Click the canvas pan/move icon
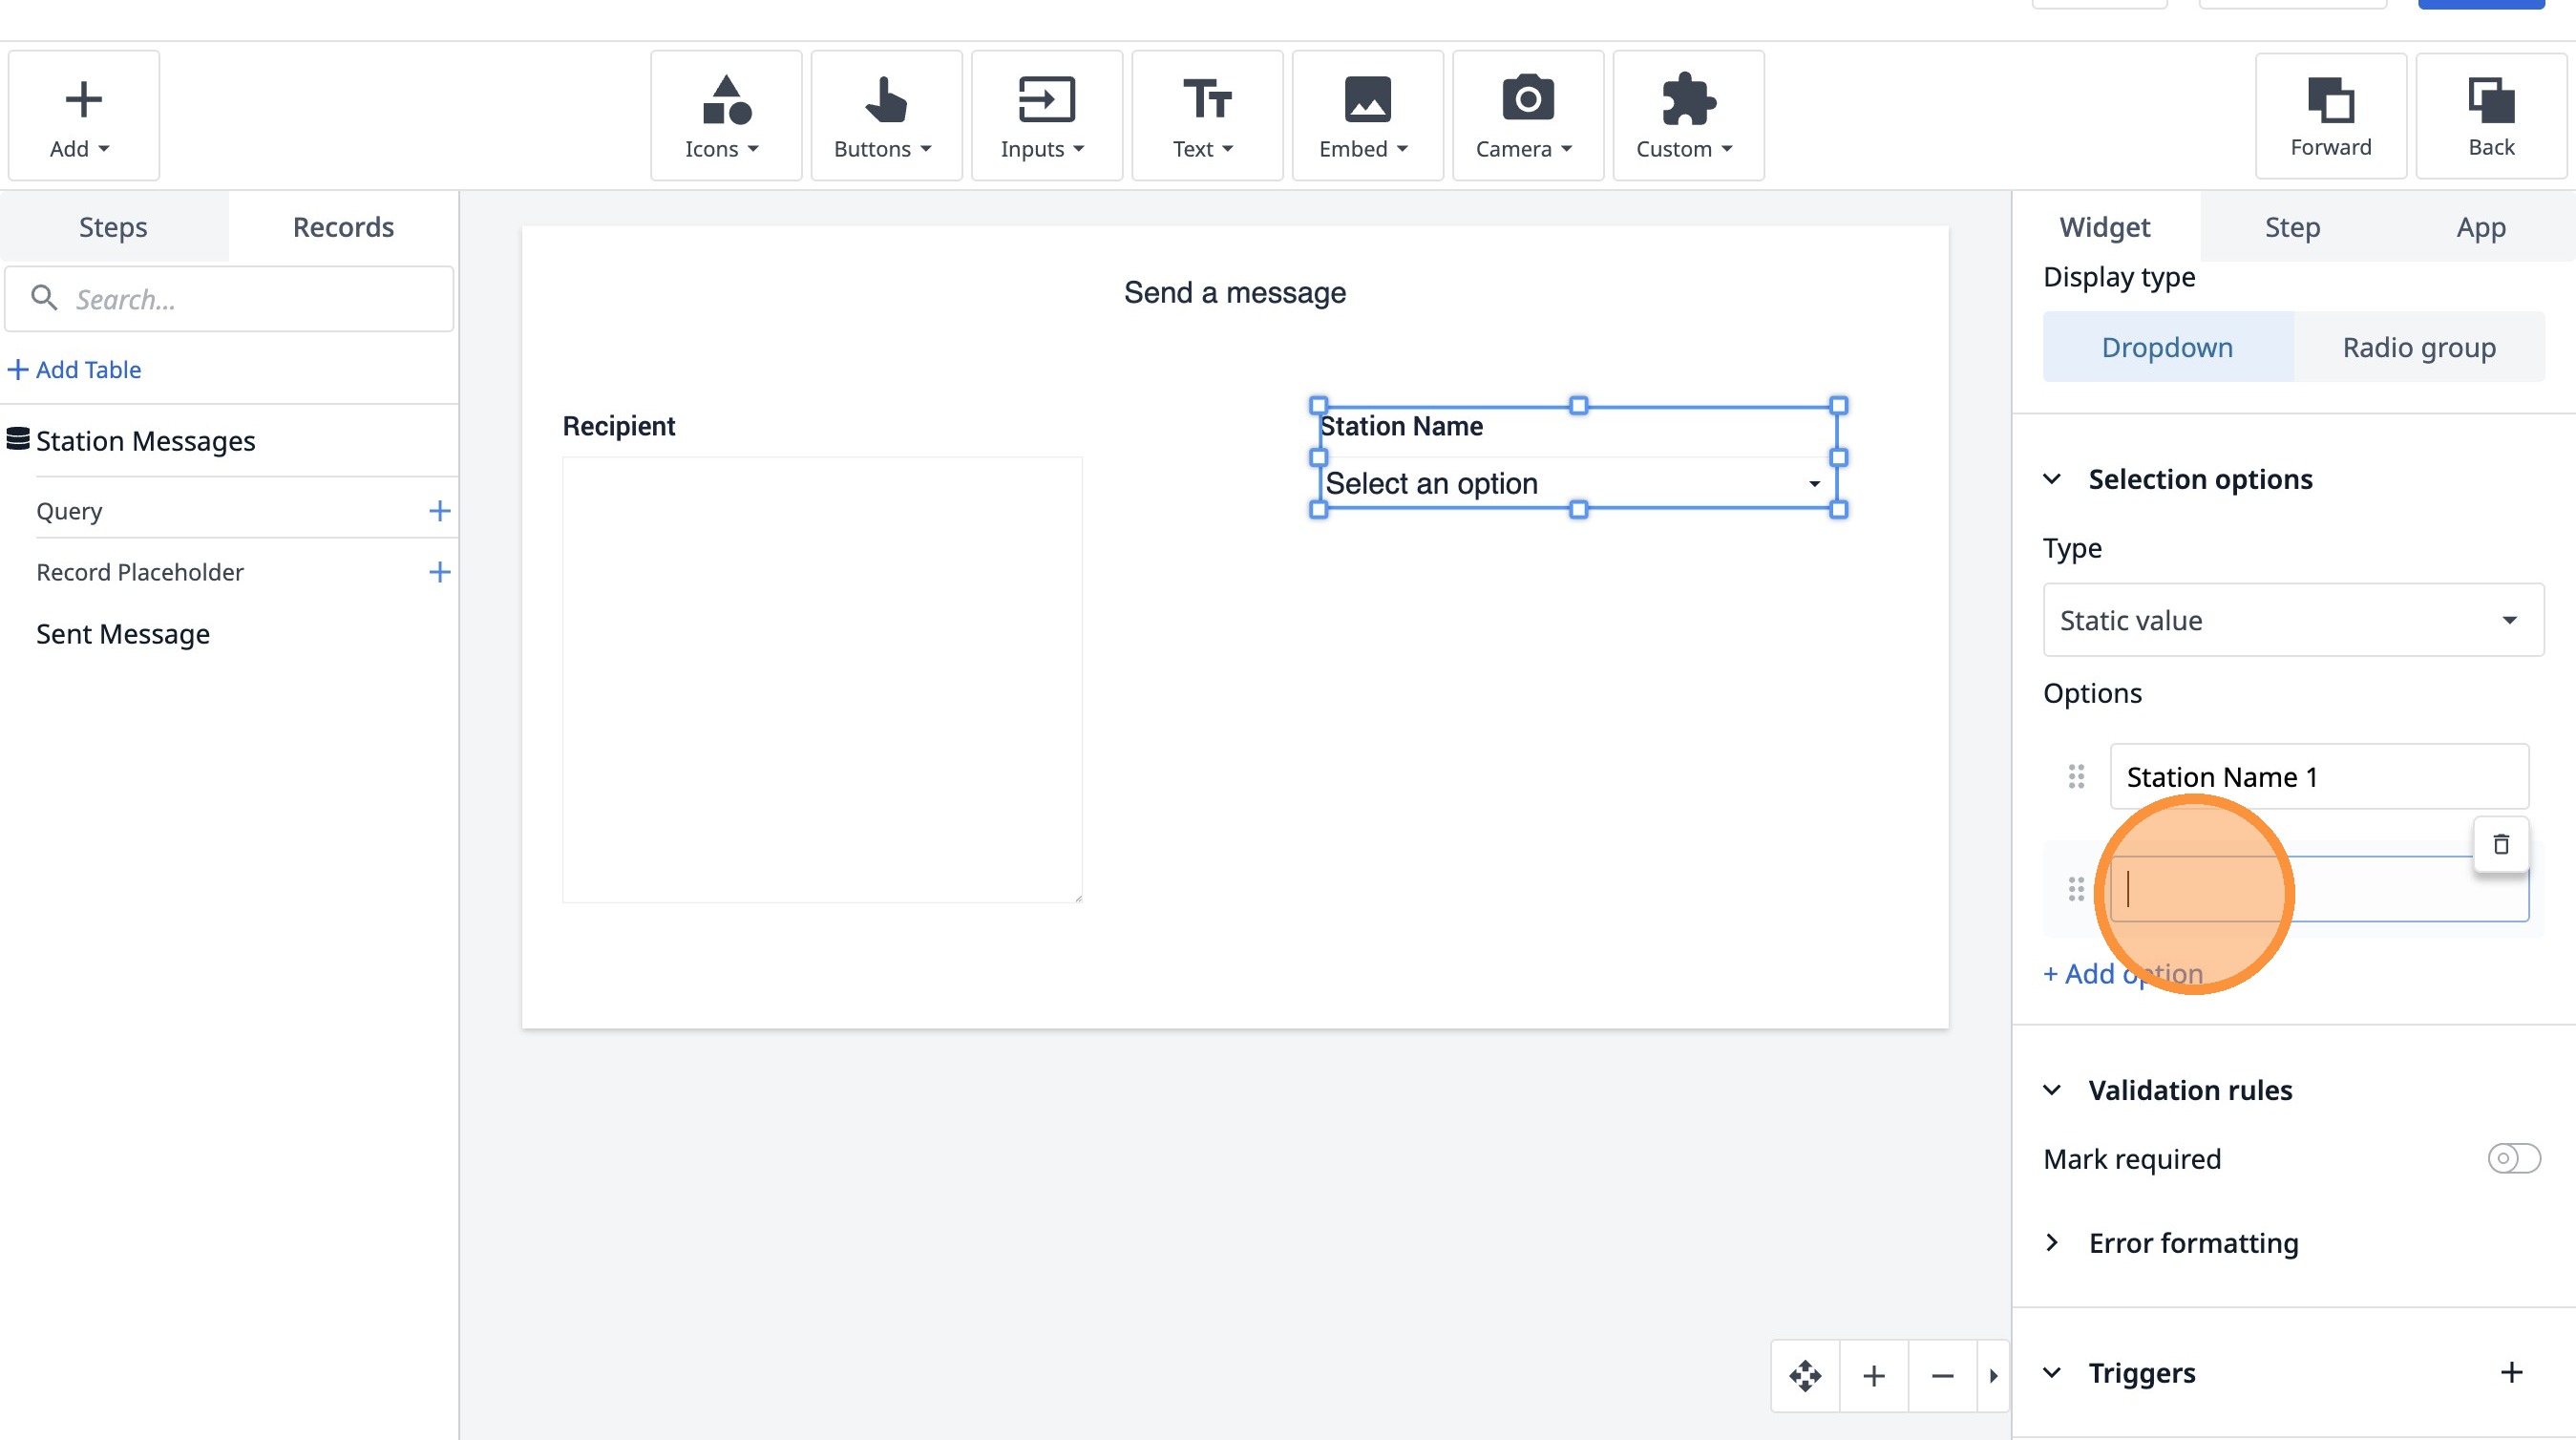Image resolution: width=2576 pixels, height=1440 pixels. point(1805,1376)
